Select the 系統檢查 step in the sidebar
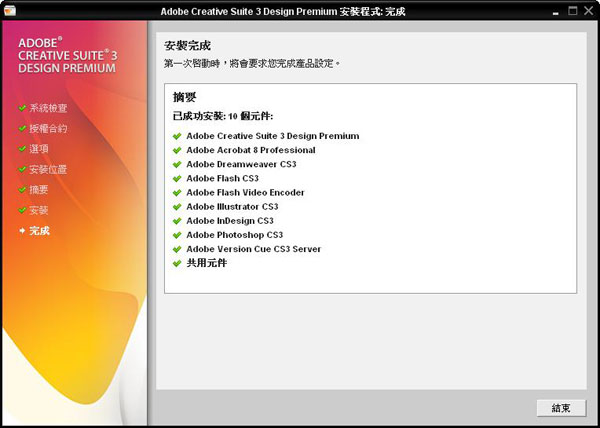The height and width of the screenshot is (428, 600). point(48,108)
